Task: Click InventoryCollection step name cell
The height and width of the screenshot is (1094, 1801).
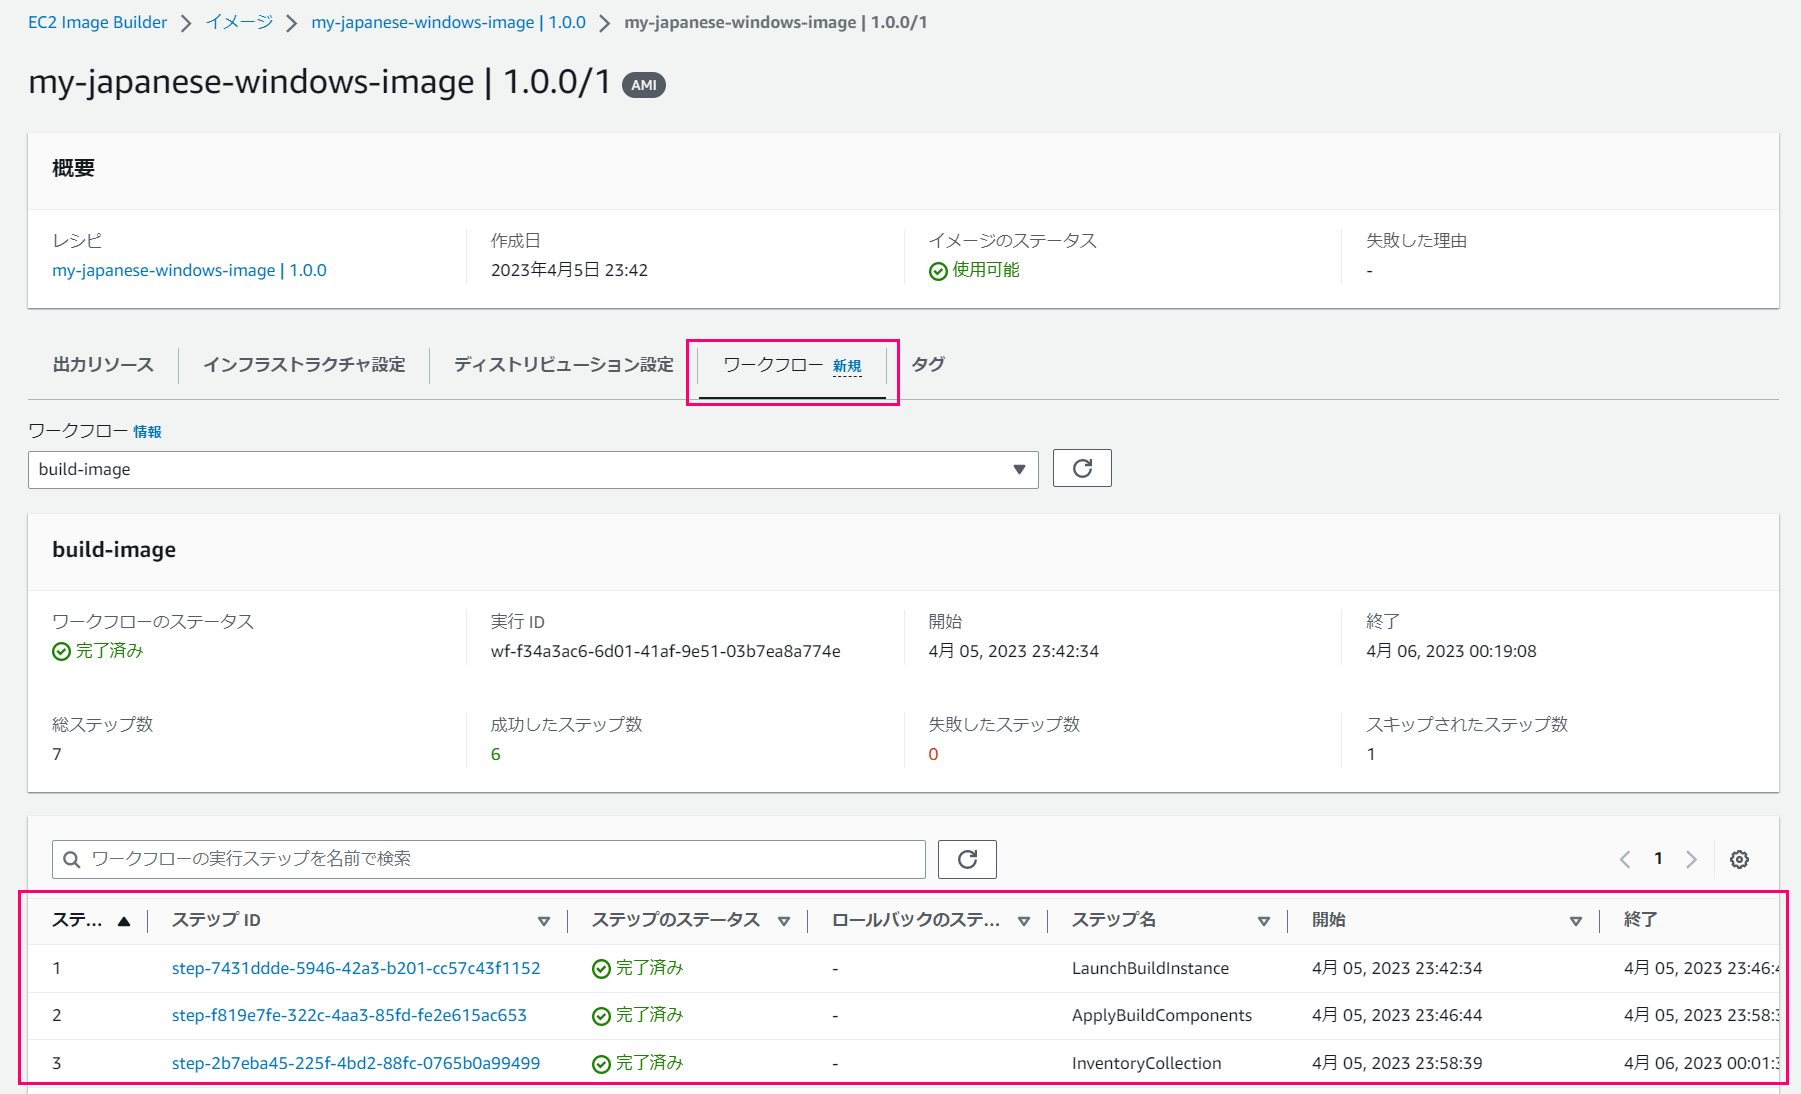Action: [x=1146, y=1063]
